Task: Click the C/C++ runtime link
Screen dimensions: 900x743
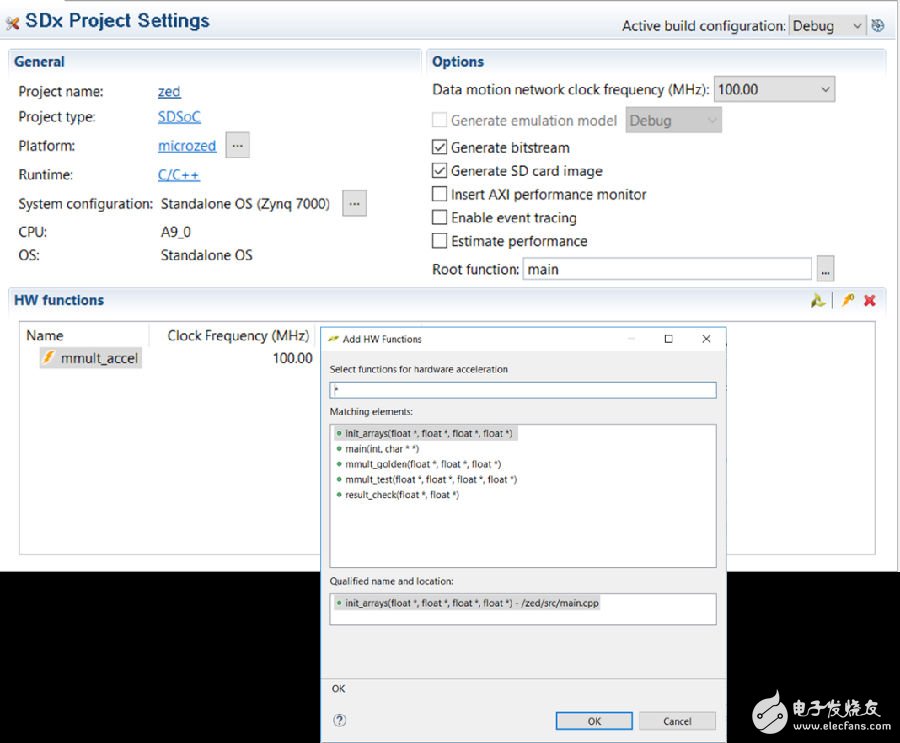Action: [x=179, y=175]
